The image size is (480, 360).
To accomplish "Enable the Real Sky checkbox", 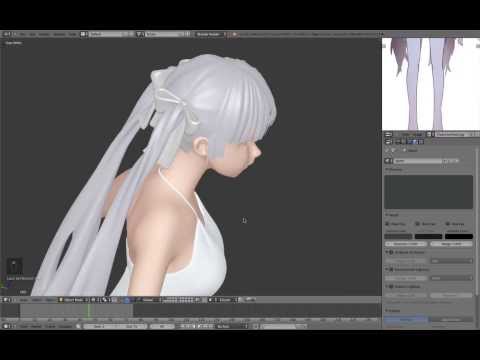I will 448,224.
